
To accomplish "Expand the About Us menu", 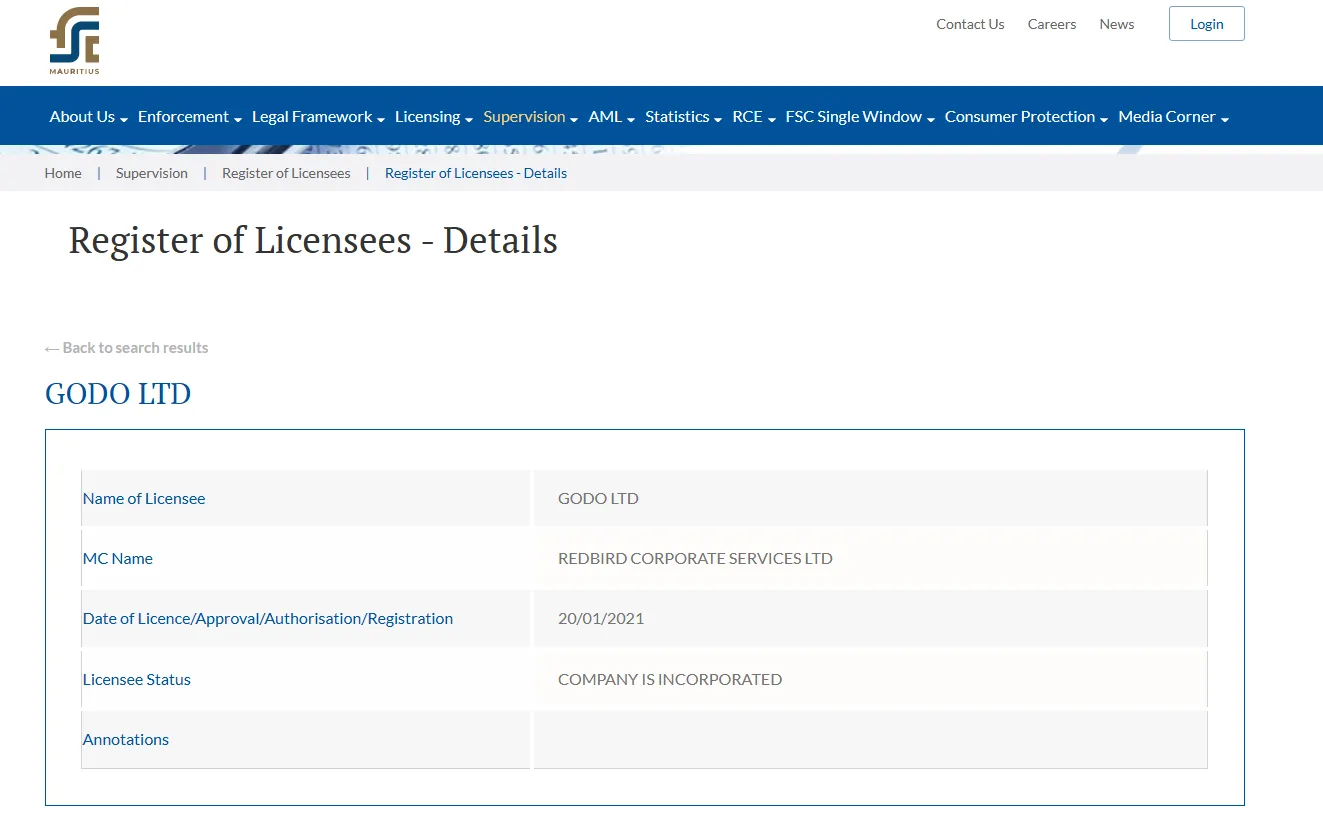I will click(89, 117).
